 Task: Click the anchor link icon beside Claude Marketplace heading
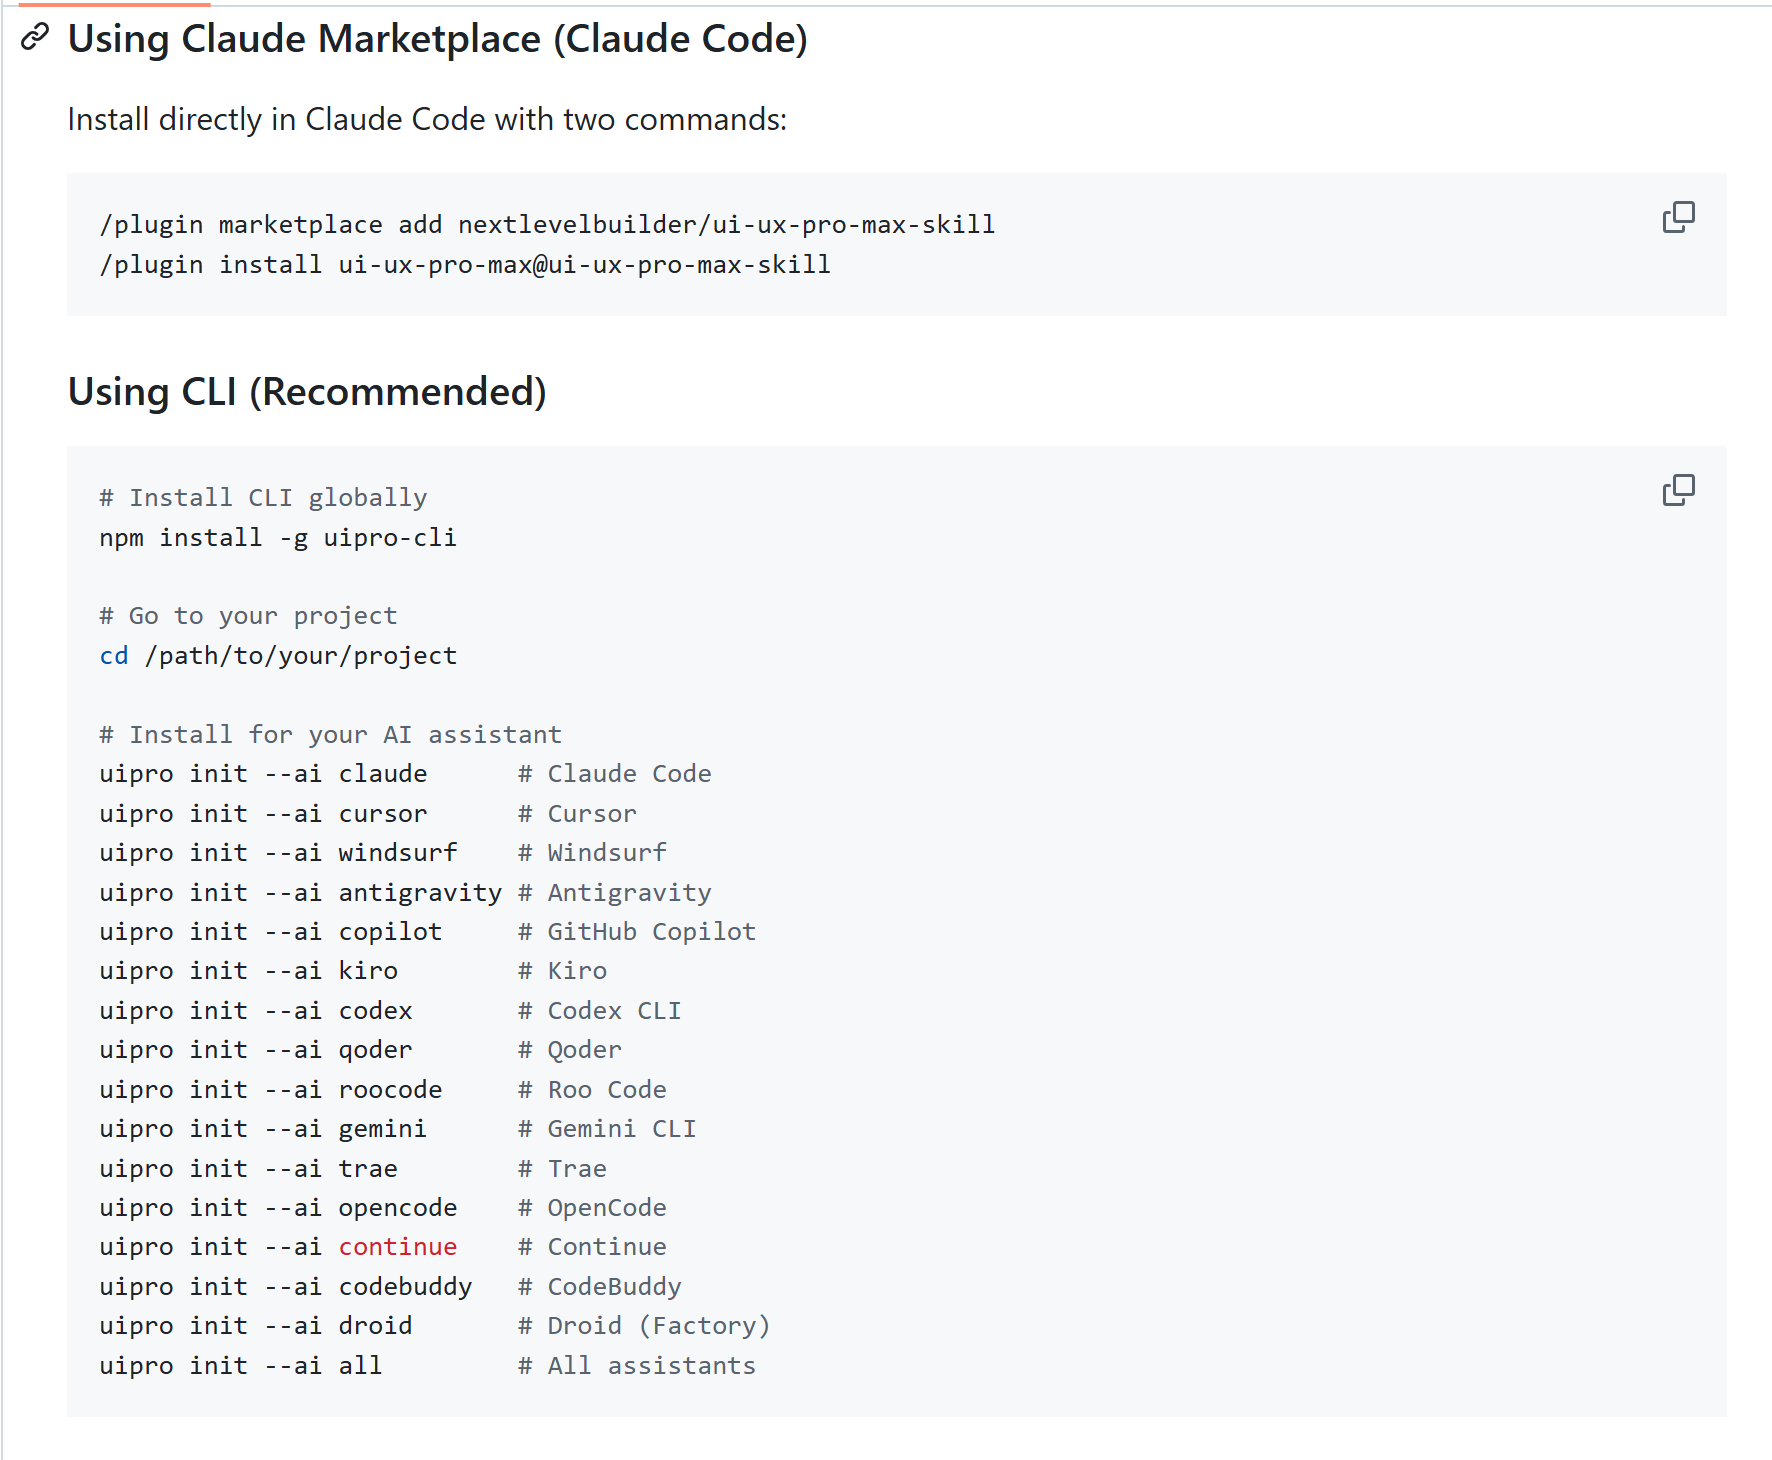point(35,38)
